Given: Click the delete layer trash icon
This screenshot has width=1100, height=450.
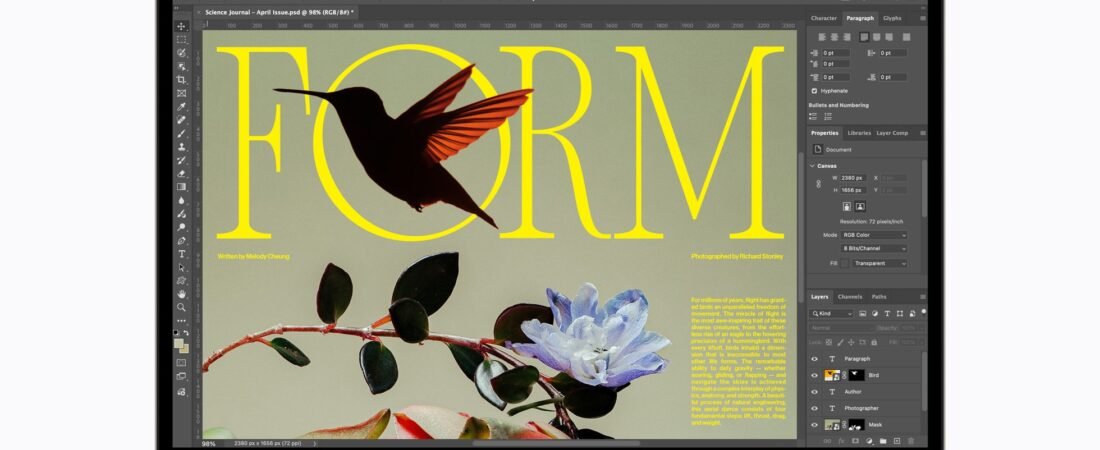Looking at the screenshot, I should [912, 440].
